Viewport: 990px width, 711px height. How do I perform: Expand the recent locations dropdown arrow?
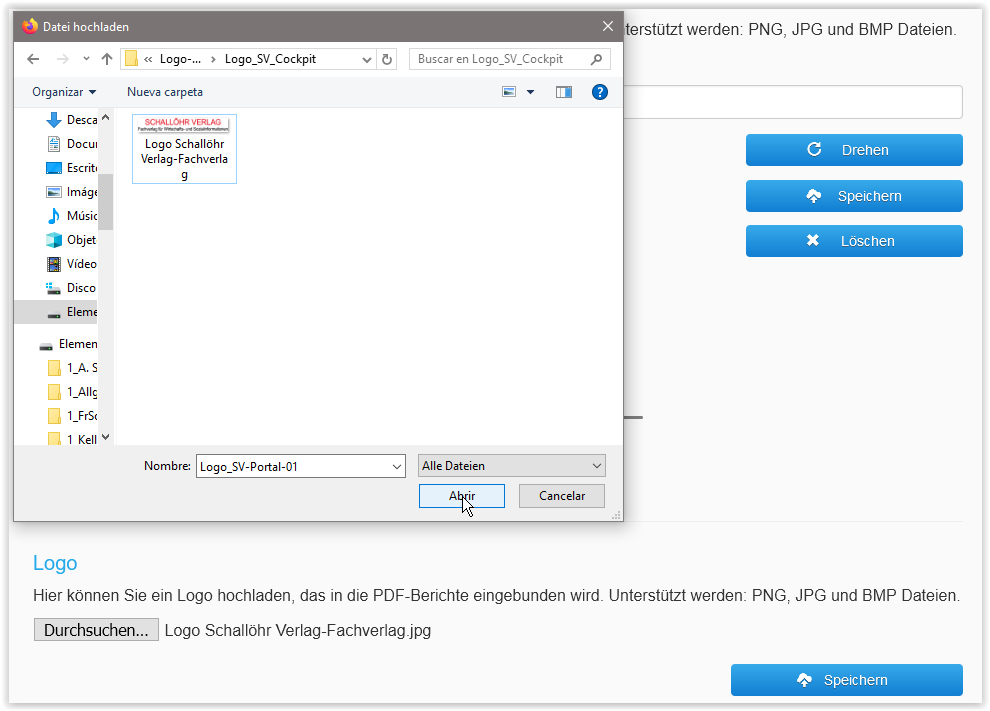click(86, 59)
